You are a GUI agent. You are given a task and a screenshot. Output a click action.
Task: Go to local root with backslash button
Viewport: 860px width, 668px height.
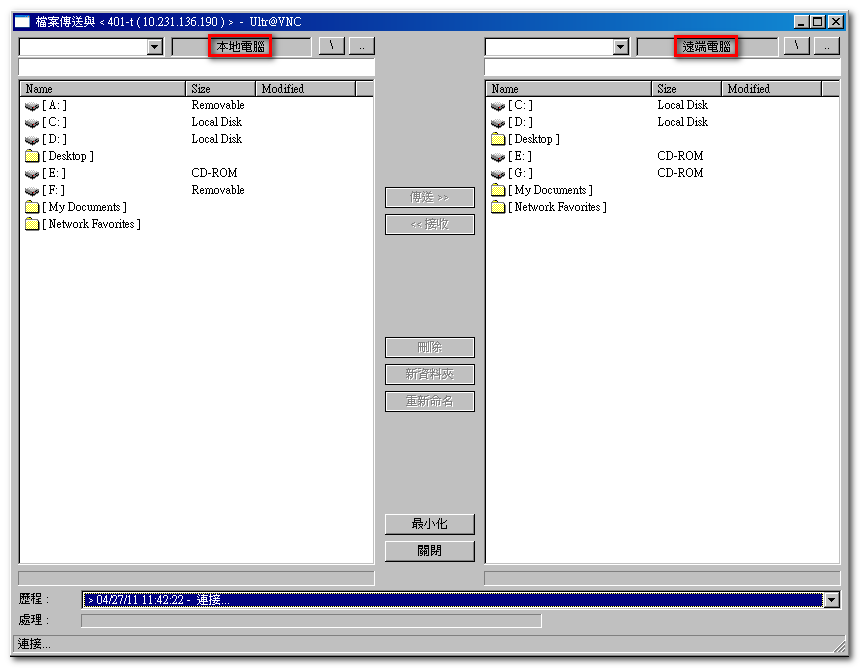point(331,46)
